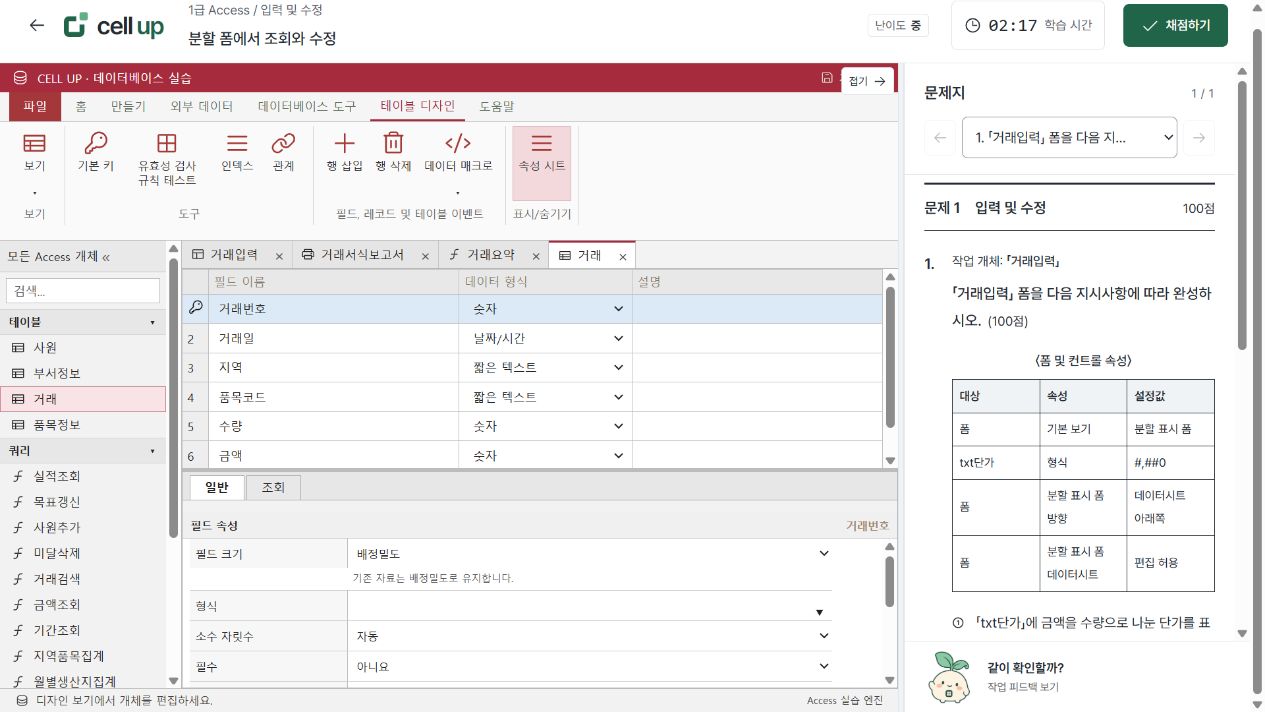Switch to the 외부 데이터 tab
The width and height of the screenshot is (1265, 712).
(201, 106)
